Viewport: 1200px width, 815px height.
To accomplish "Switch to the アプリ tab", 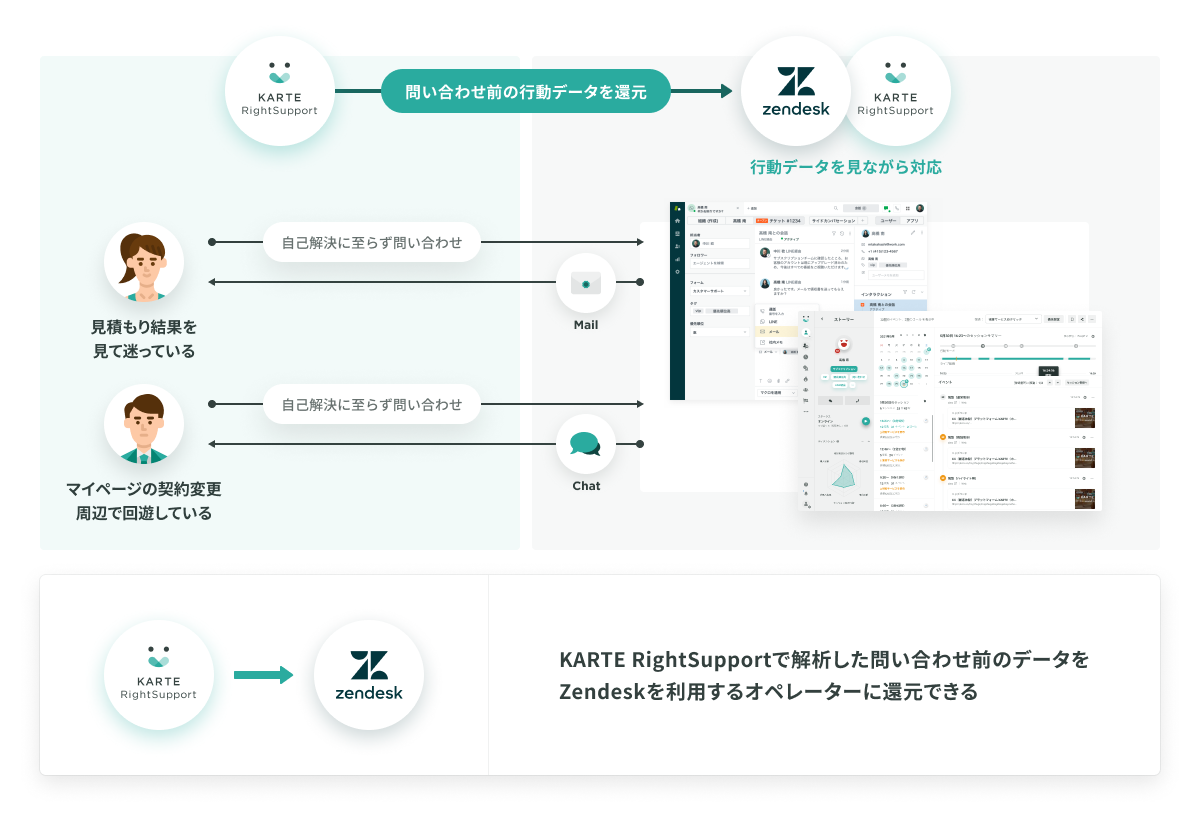I will click(912, 221).
